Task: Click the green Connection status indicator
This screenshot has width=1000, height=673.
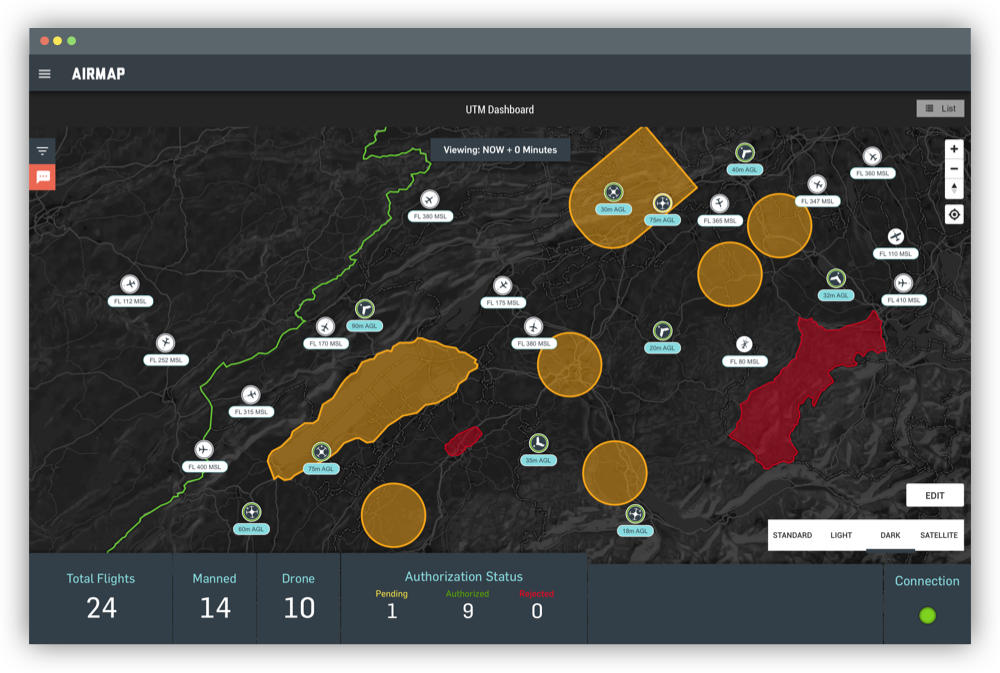Action: click(927, 615)
